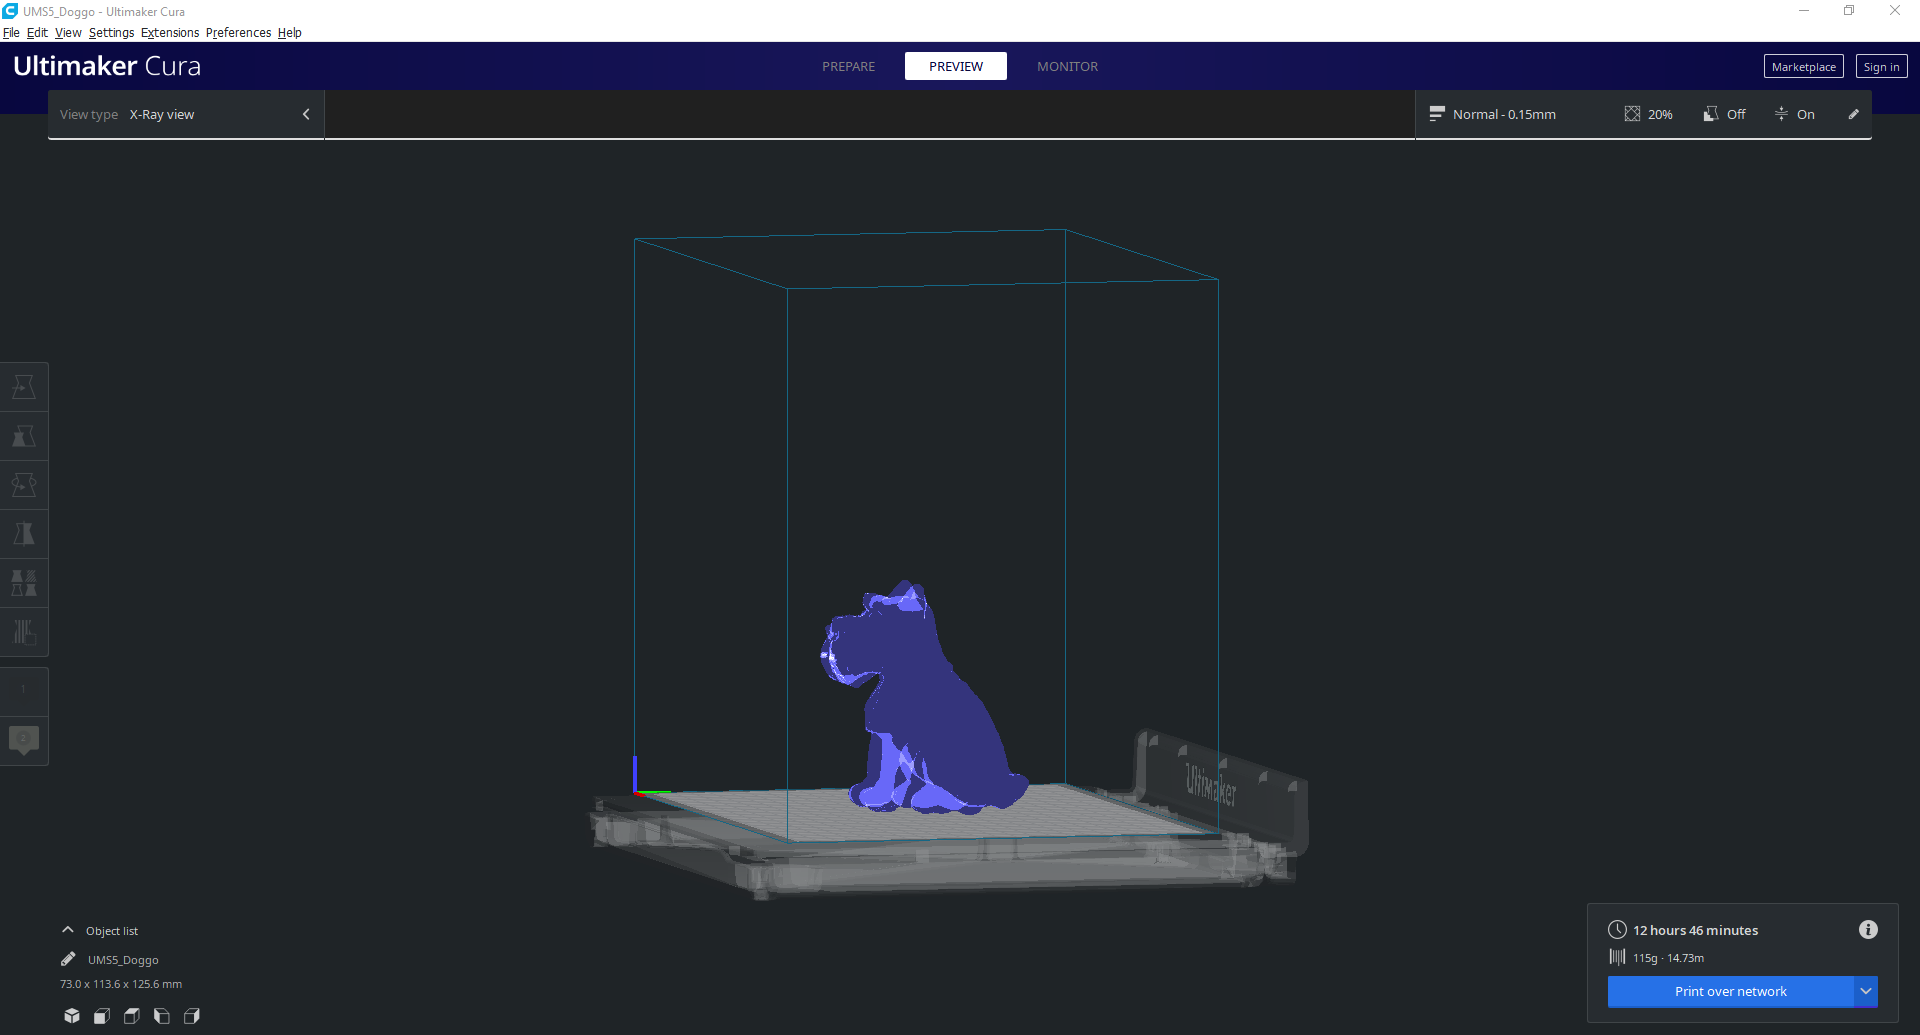
Task: Toggle the Support setting currently Off
Action: (1724, 114)
